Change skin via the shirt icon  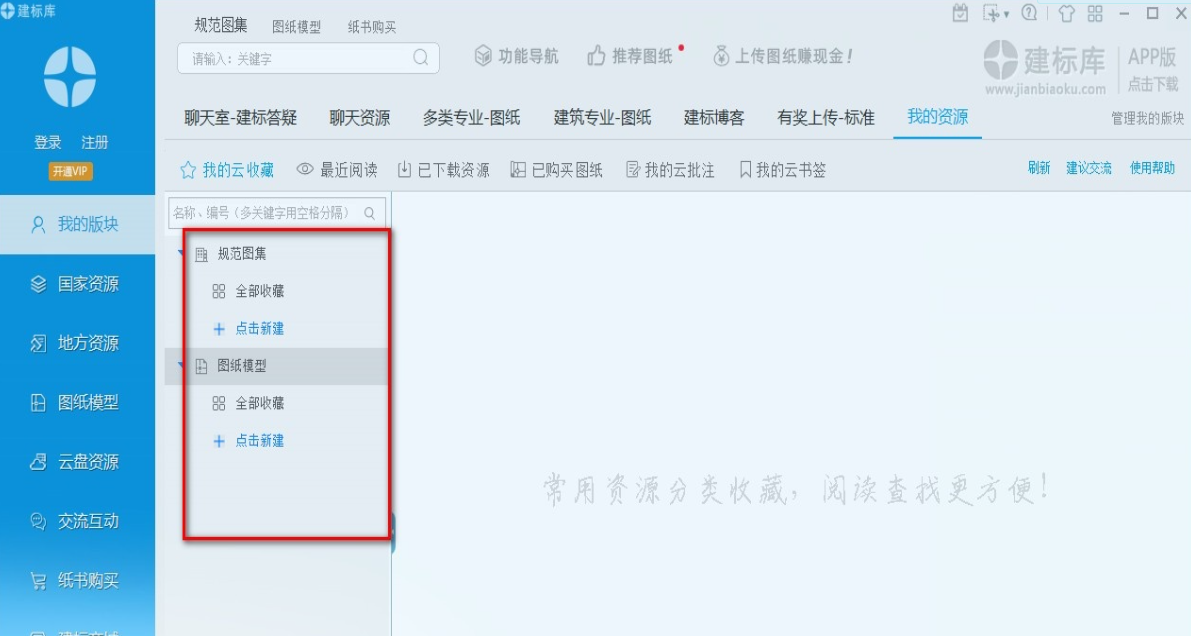[x=1066, y=14]
